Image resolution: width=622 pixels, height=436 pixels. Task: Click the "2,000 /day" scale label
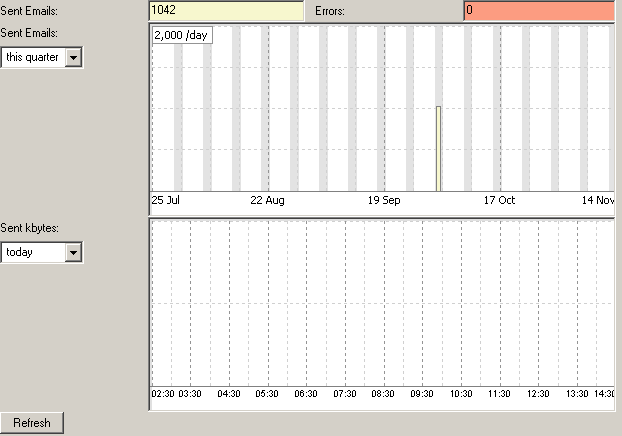click(180, 35)
